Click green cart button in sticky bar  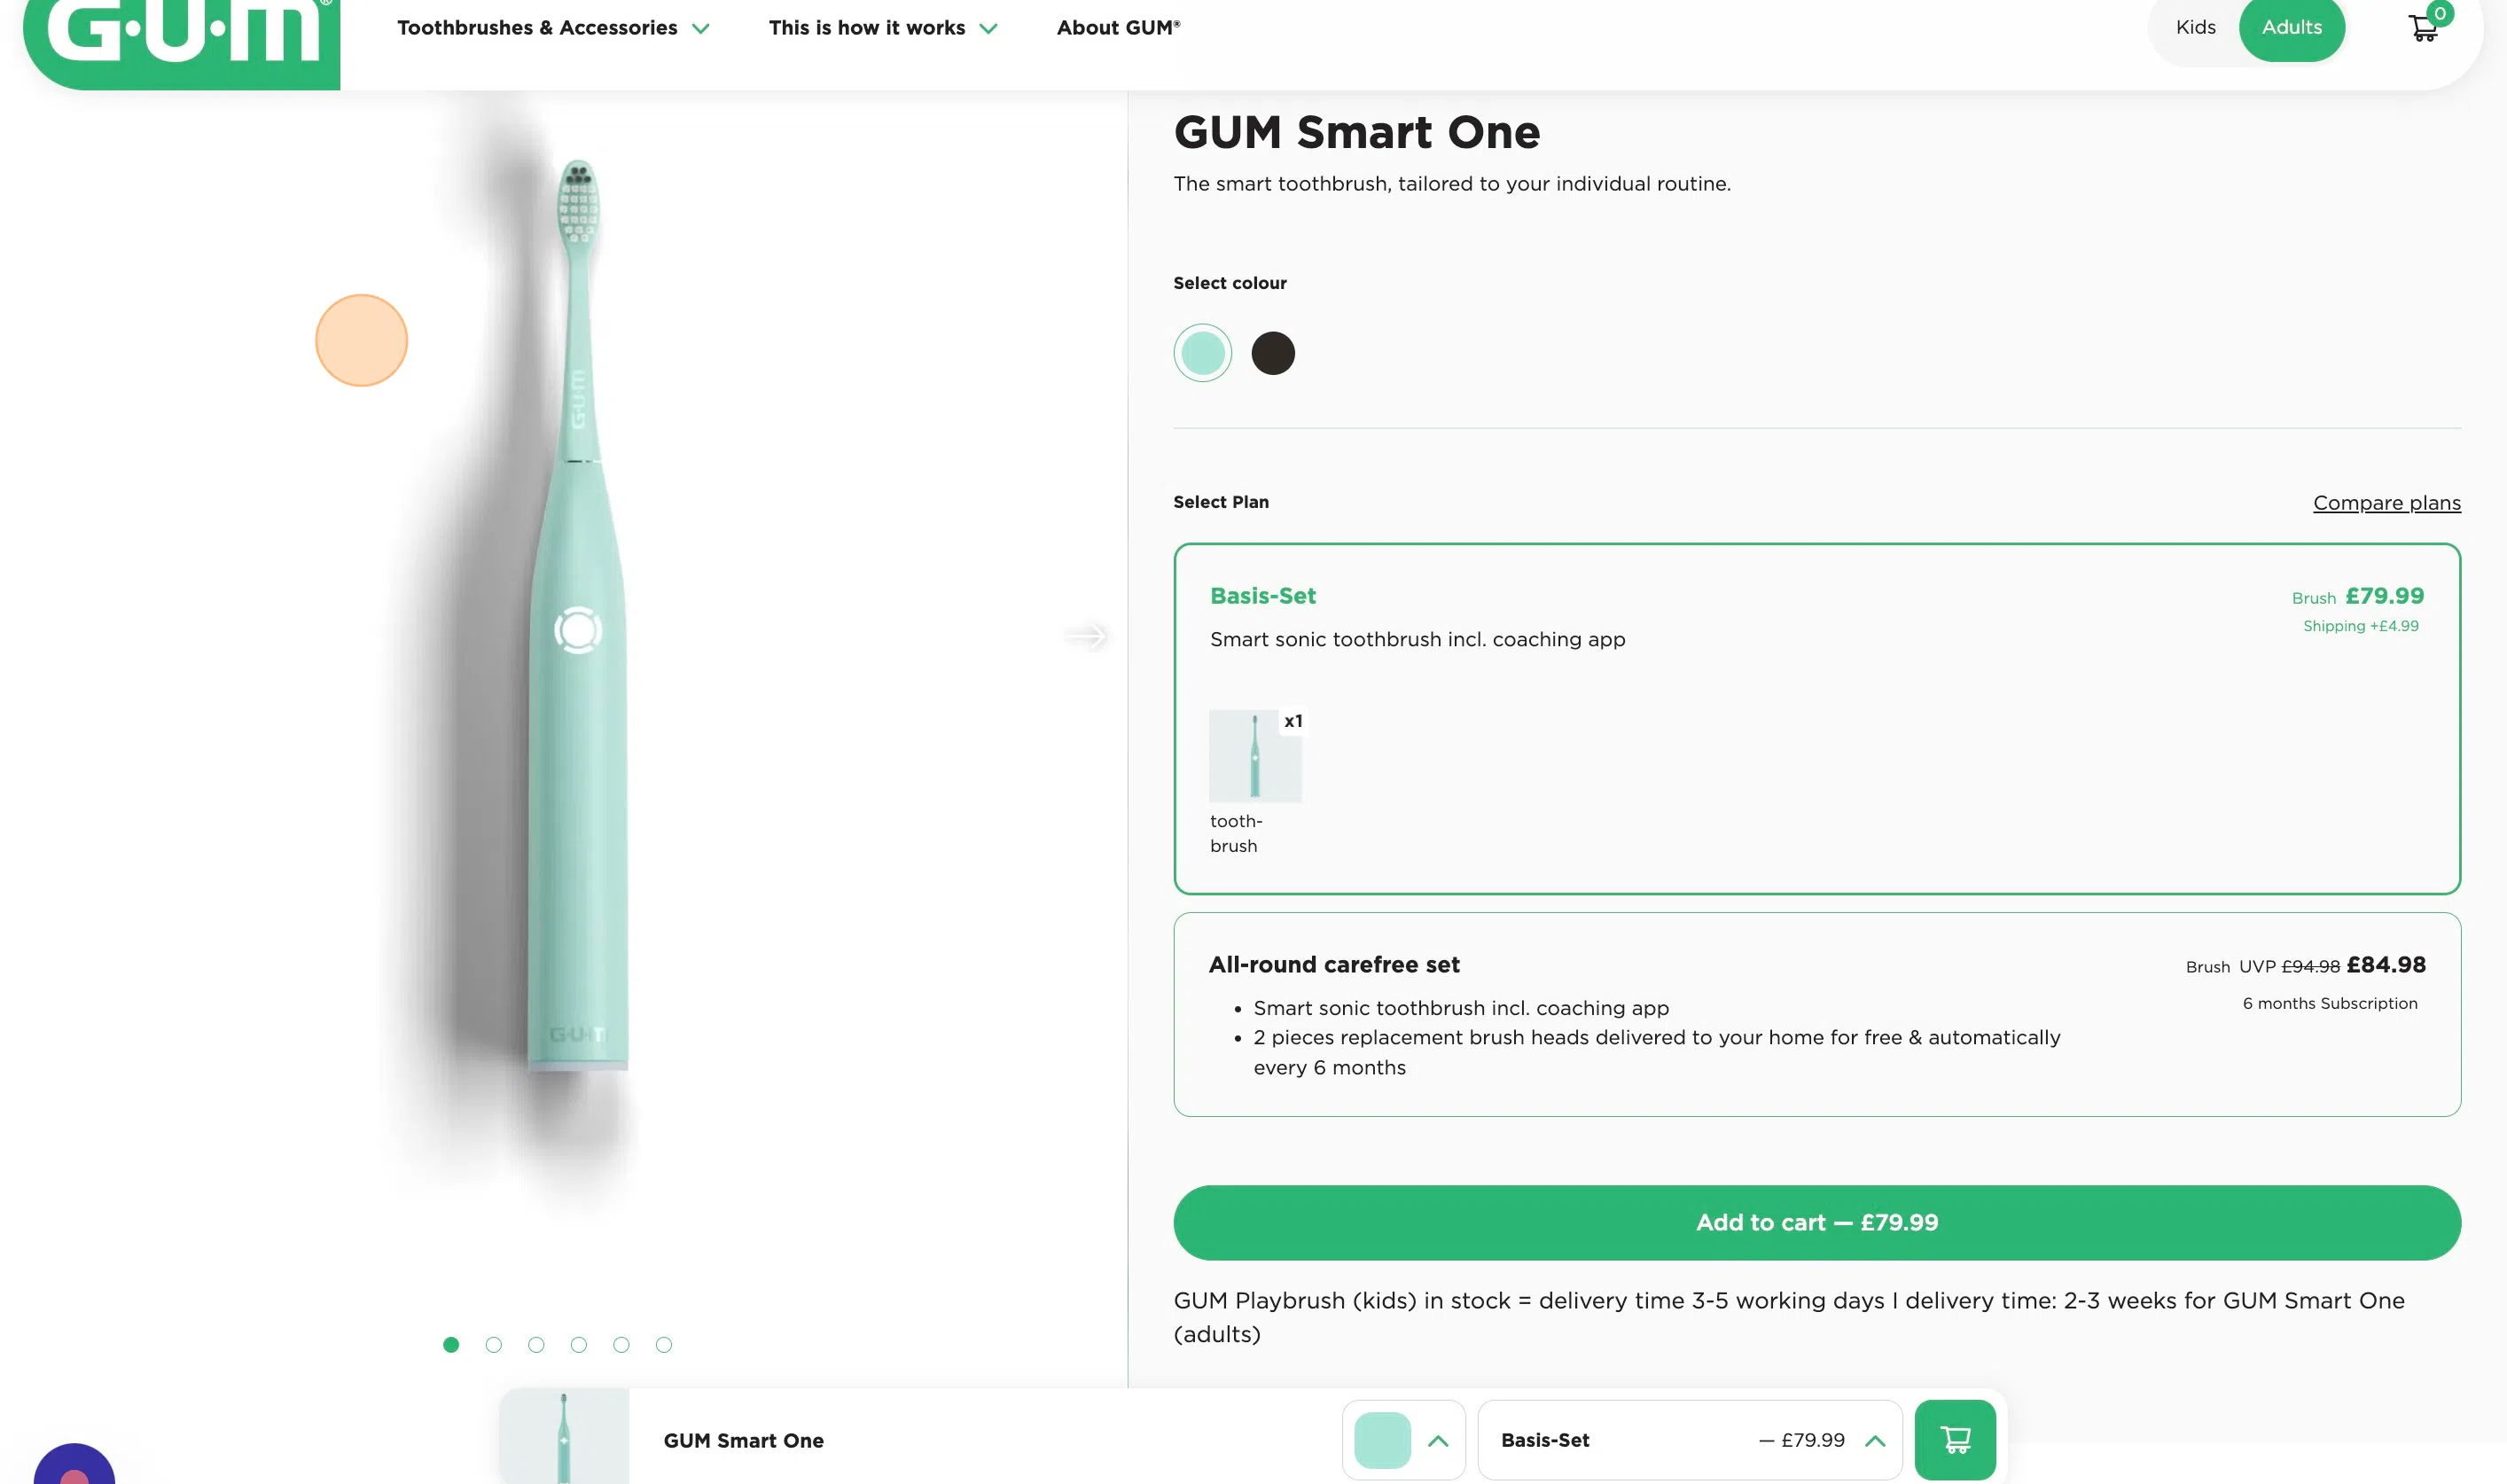click(1954, 1439)
